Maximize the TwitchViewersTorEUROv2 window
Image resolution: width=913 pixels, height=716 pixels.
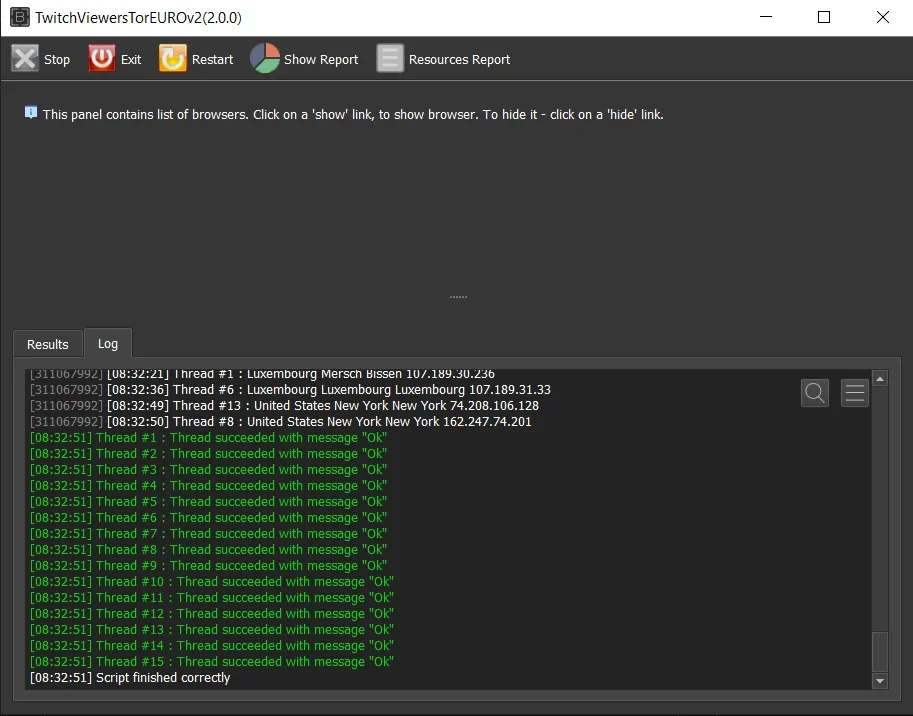pyautogui.click(x=824, y=17)
